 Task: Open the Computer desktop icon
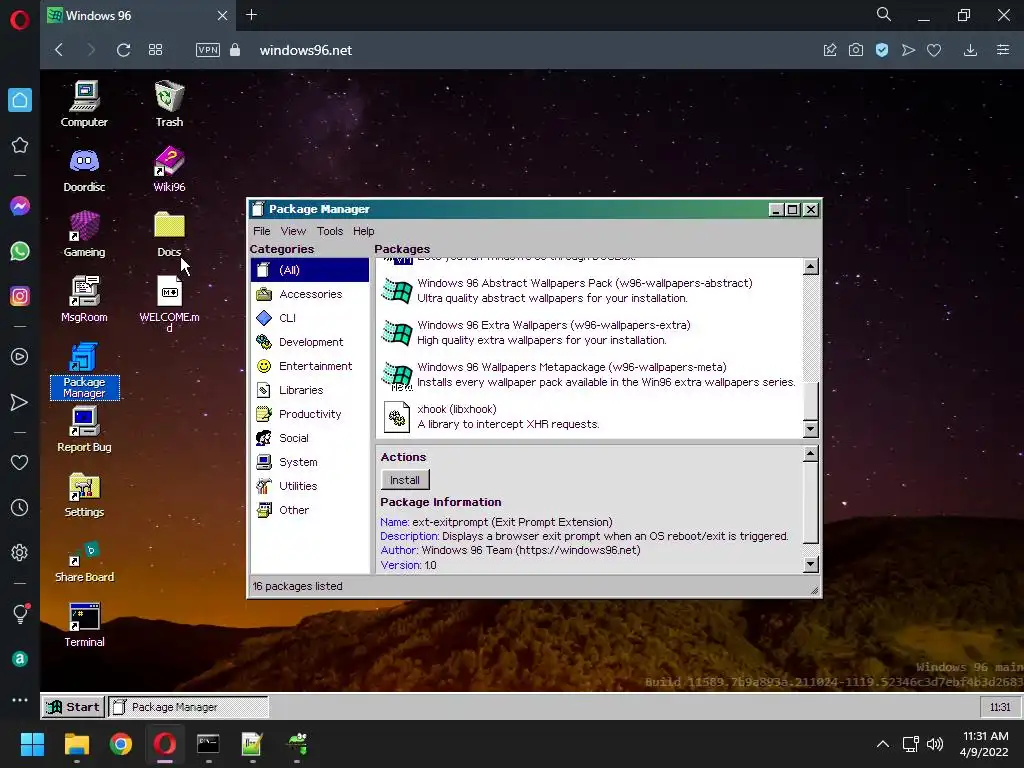84,103
